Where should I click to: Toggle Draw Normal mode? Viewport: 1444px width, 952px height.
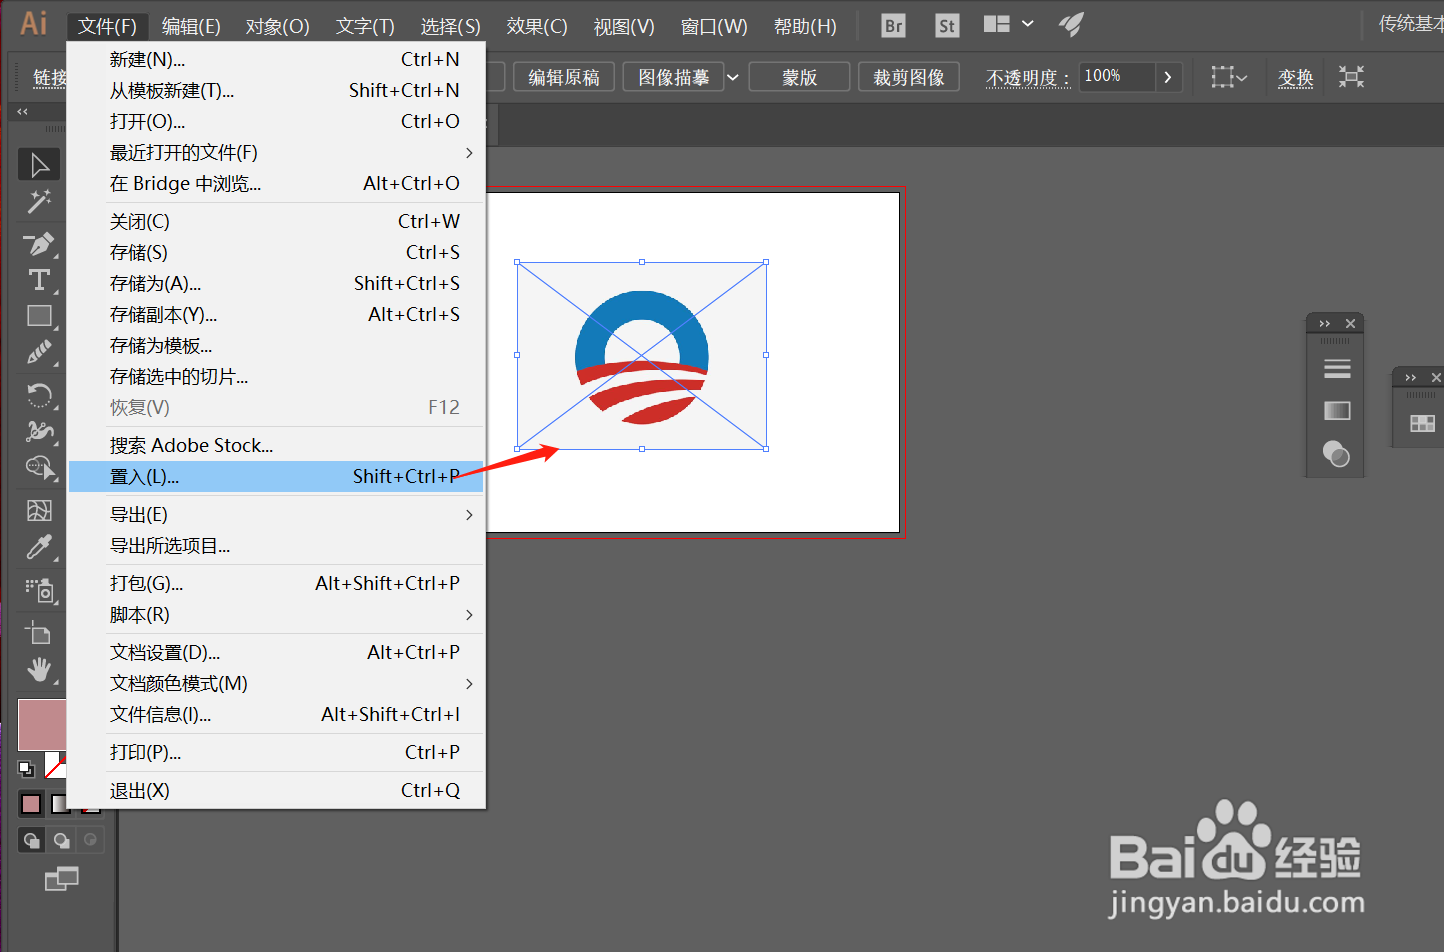31,840
